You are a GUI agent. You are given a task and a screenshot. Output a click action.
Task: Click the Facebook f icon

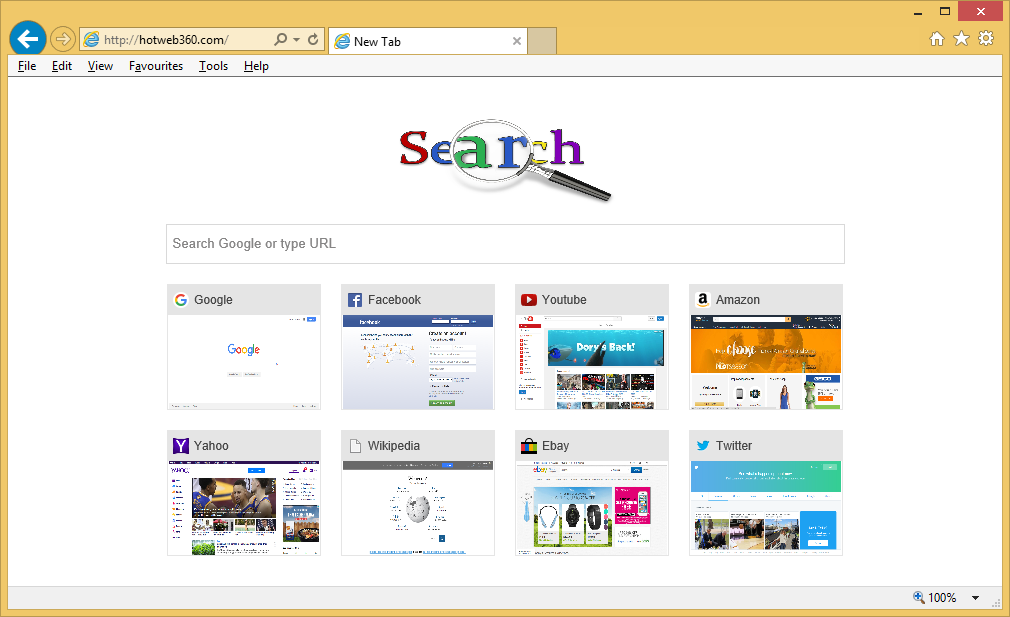[x=355, y=300]
